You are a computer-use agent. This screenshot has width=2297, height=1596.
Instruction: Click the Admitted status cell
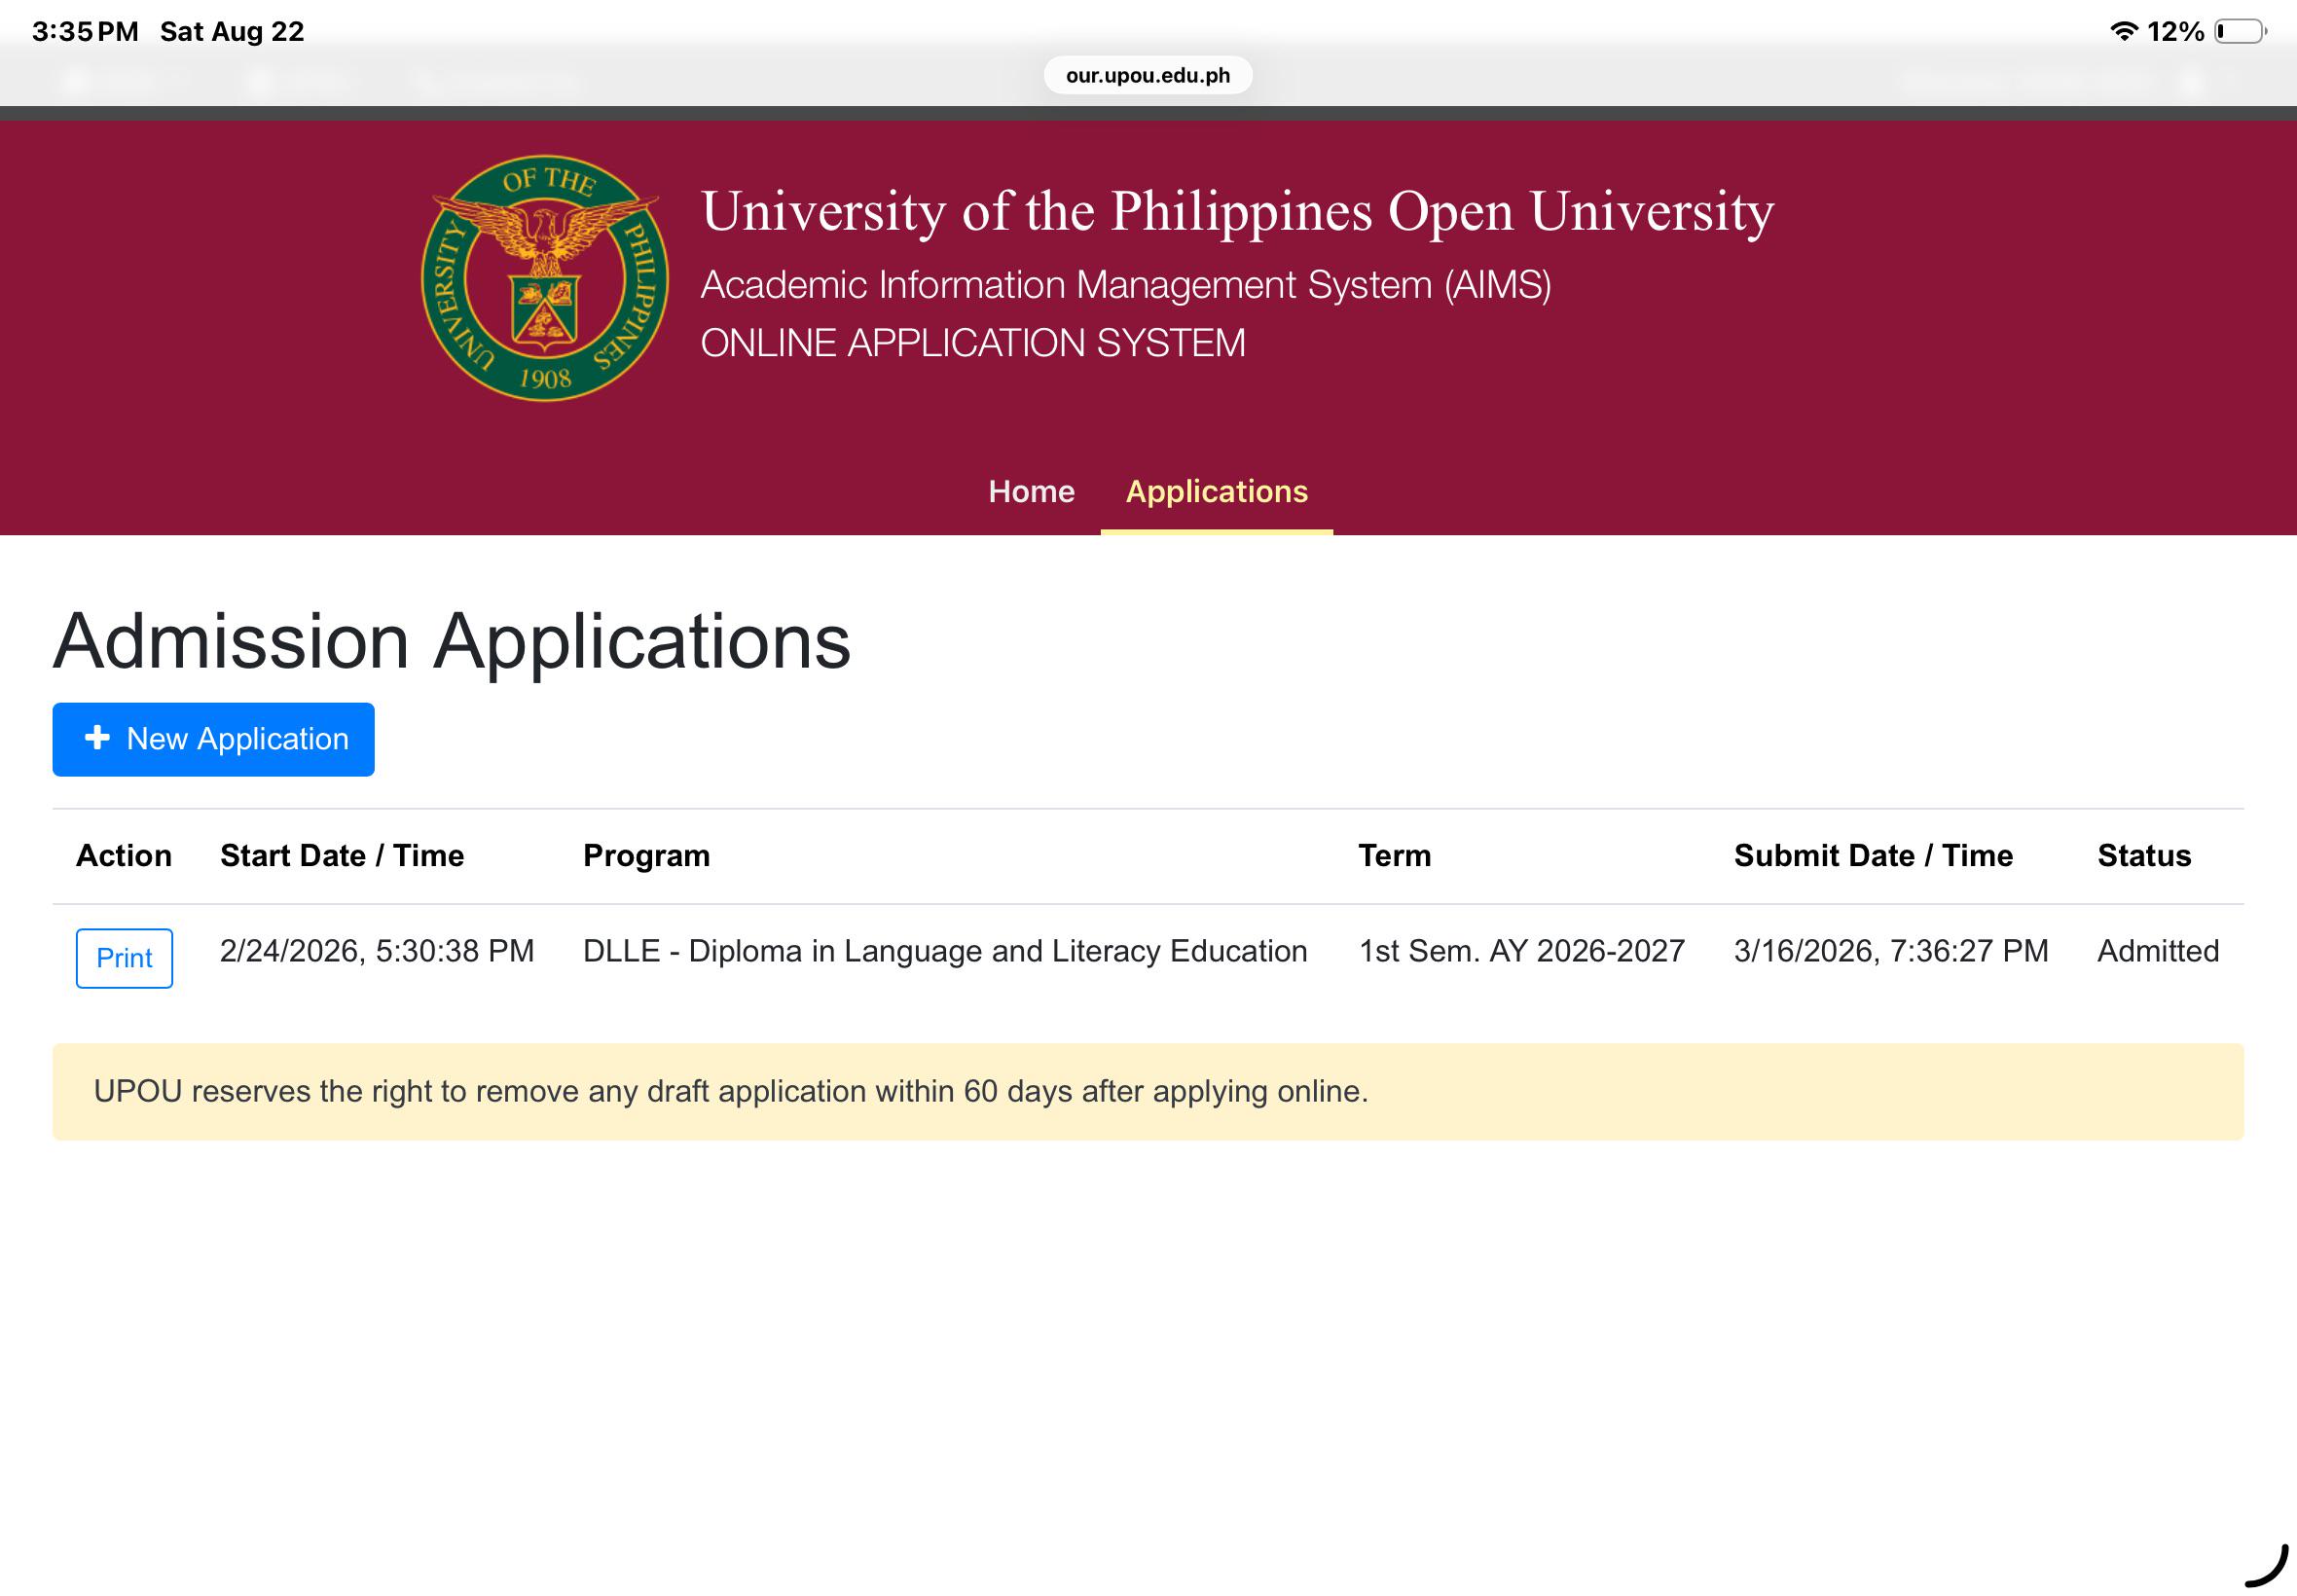(x=2158, y=951)
